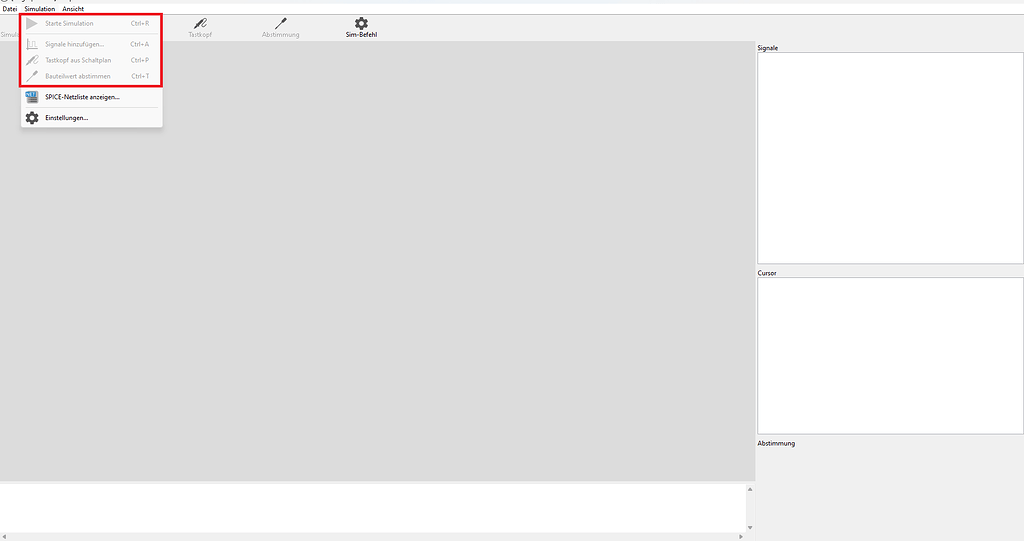Screen dimensions: 1024x541
Task: Focus the console output text area
Action: pos(370,507)
